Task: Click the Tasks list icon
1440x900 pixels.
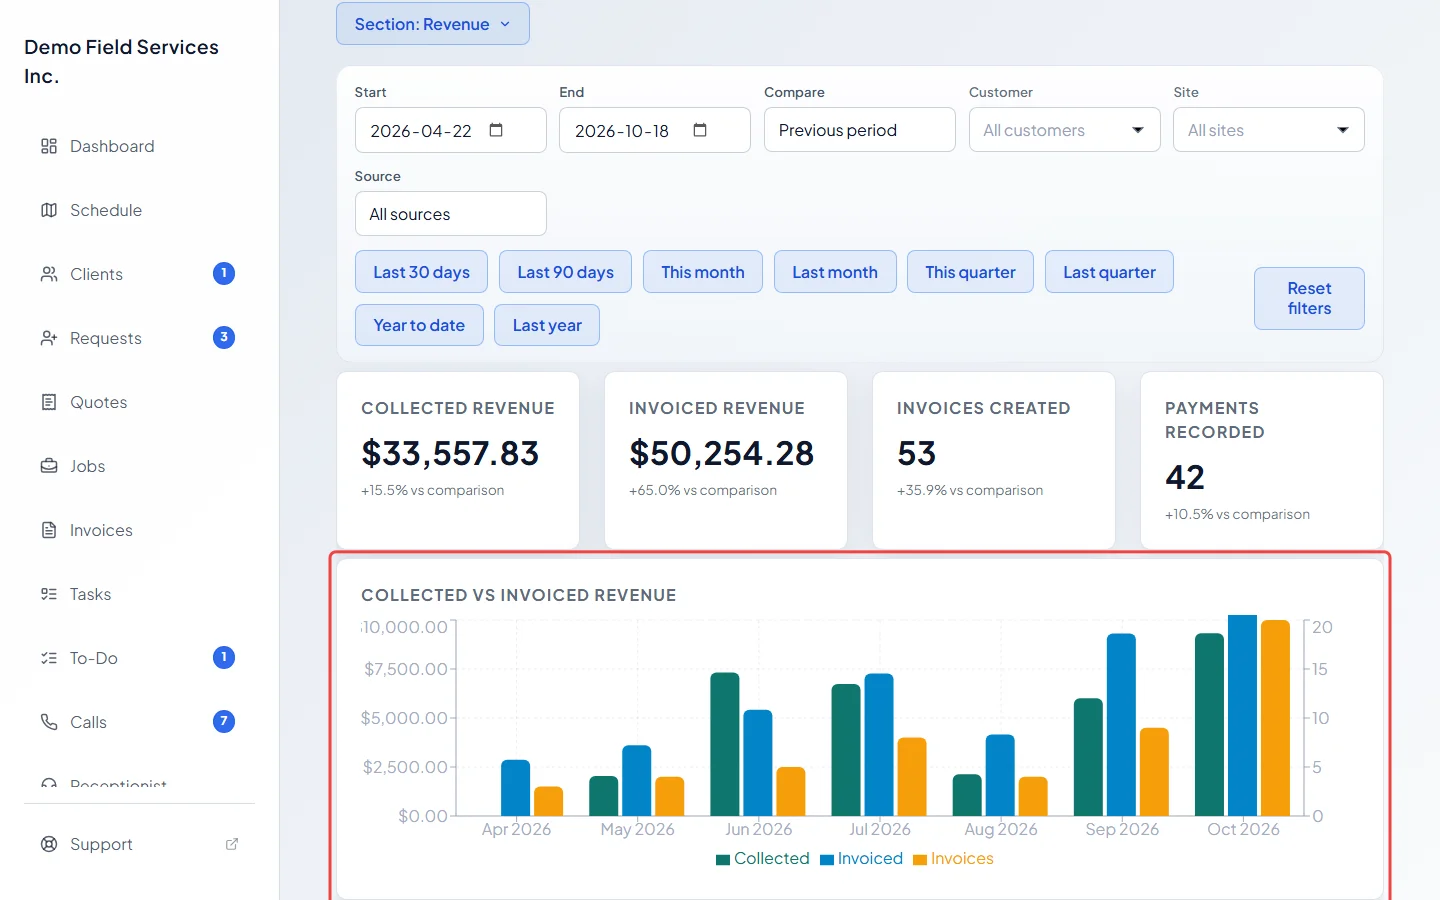Action: click(x=49, y=594)
